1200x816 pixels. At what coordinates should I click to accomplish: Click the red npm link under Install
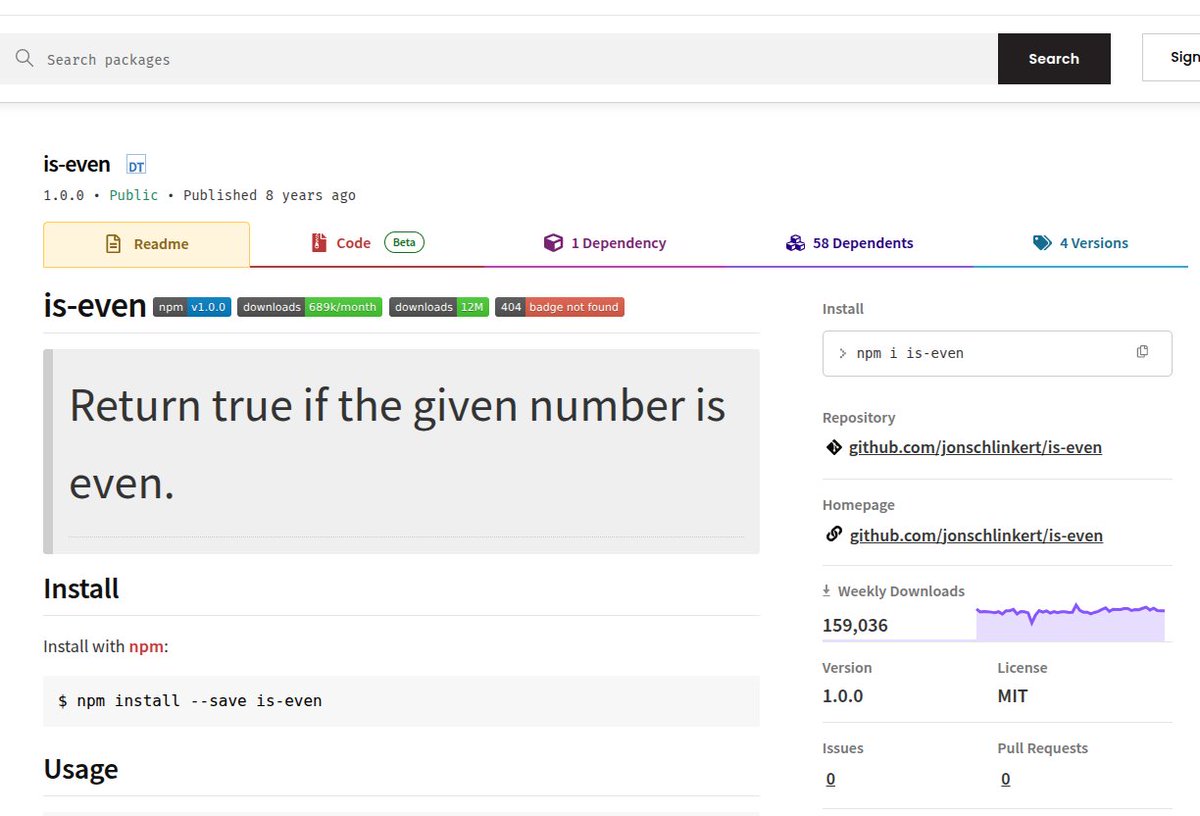(x=146, y=646)
